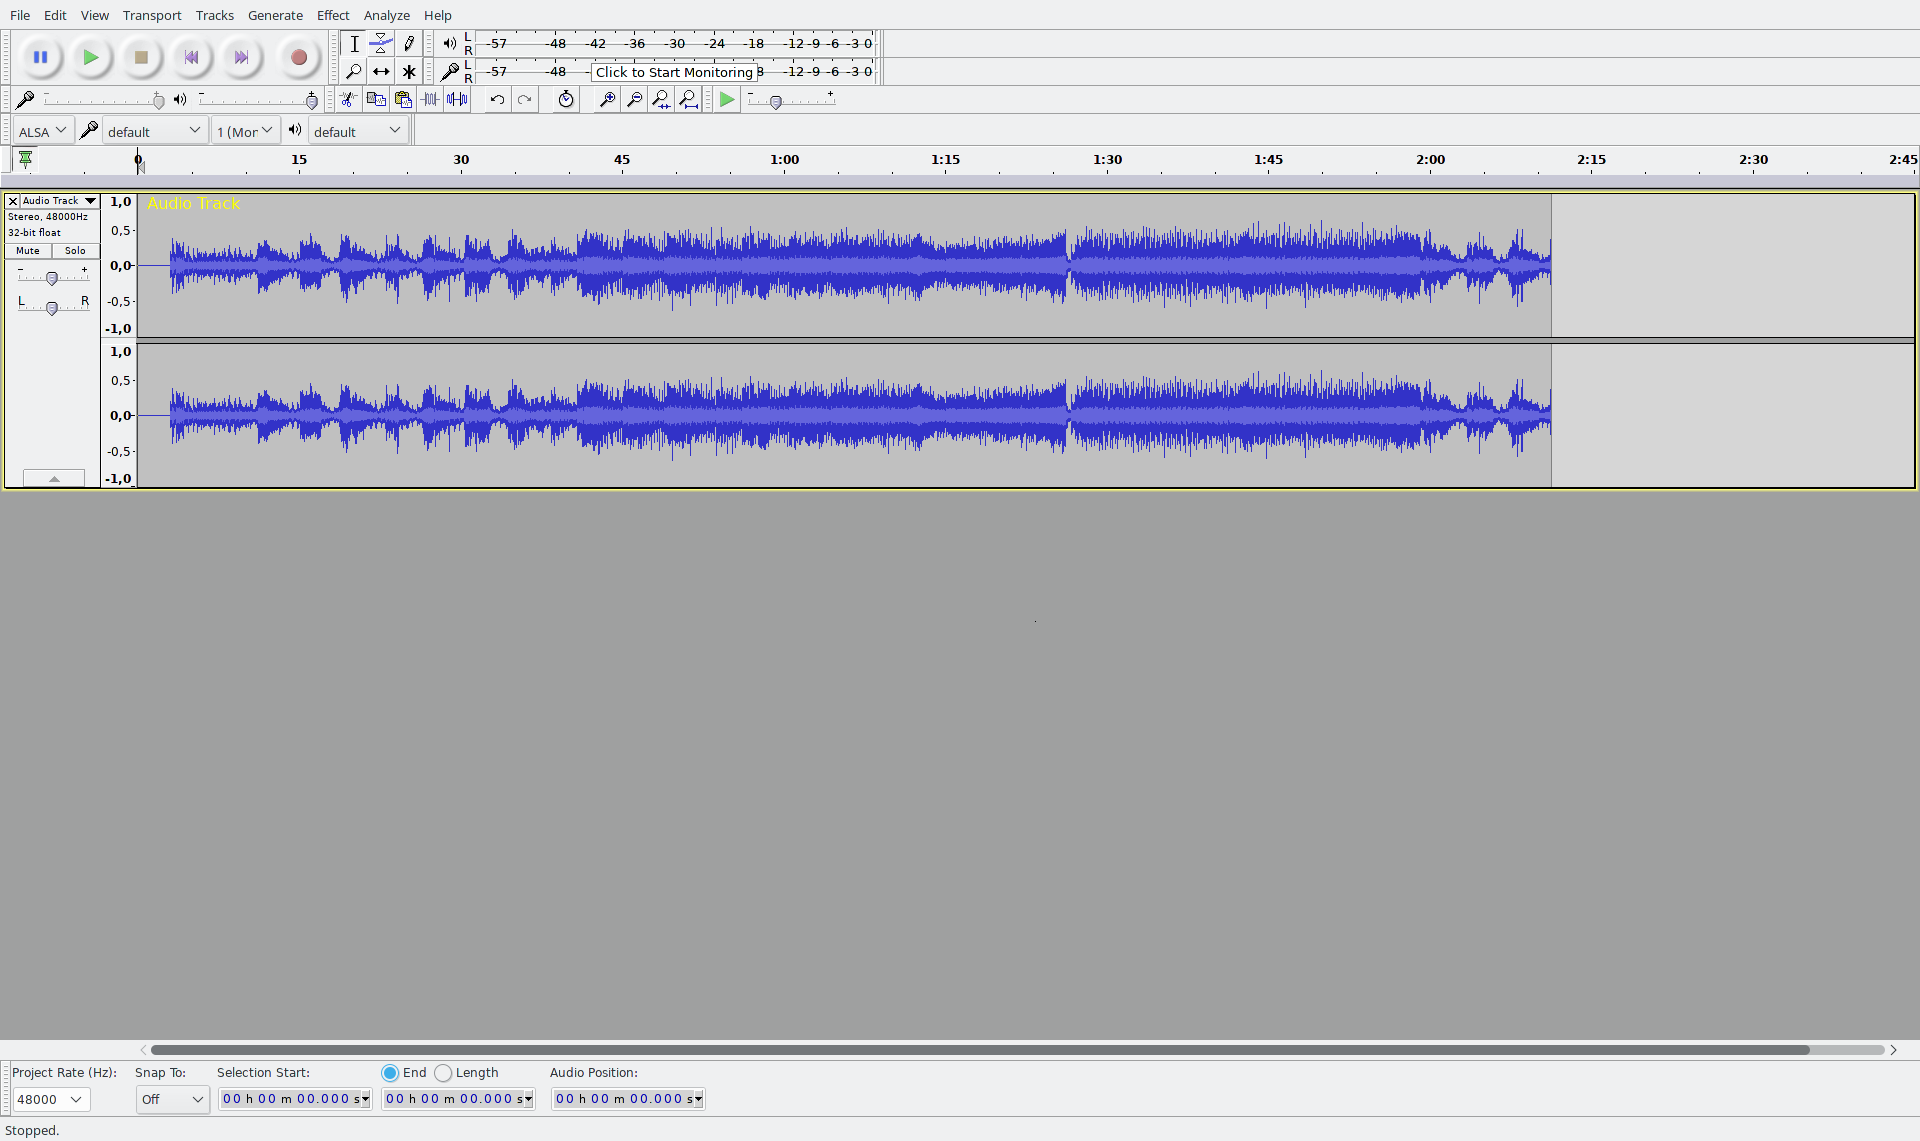The height and width of the screenshot is (1141, 1920).
Task: Open Audio Position time format arrow
Action: (x=698, y=1099)
